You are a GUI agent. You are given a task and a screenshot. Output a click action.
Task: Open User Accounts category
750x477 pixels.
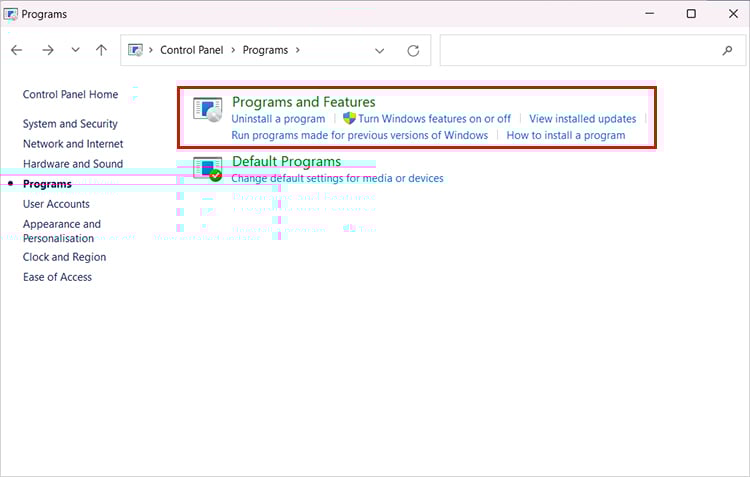click(56, 204)
